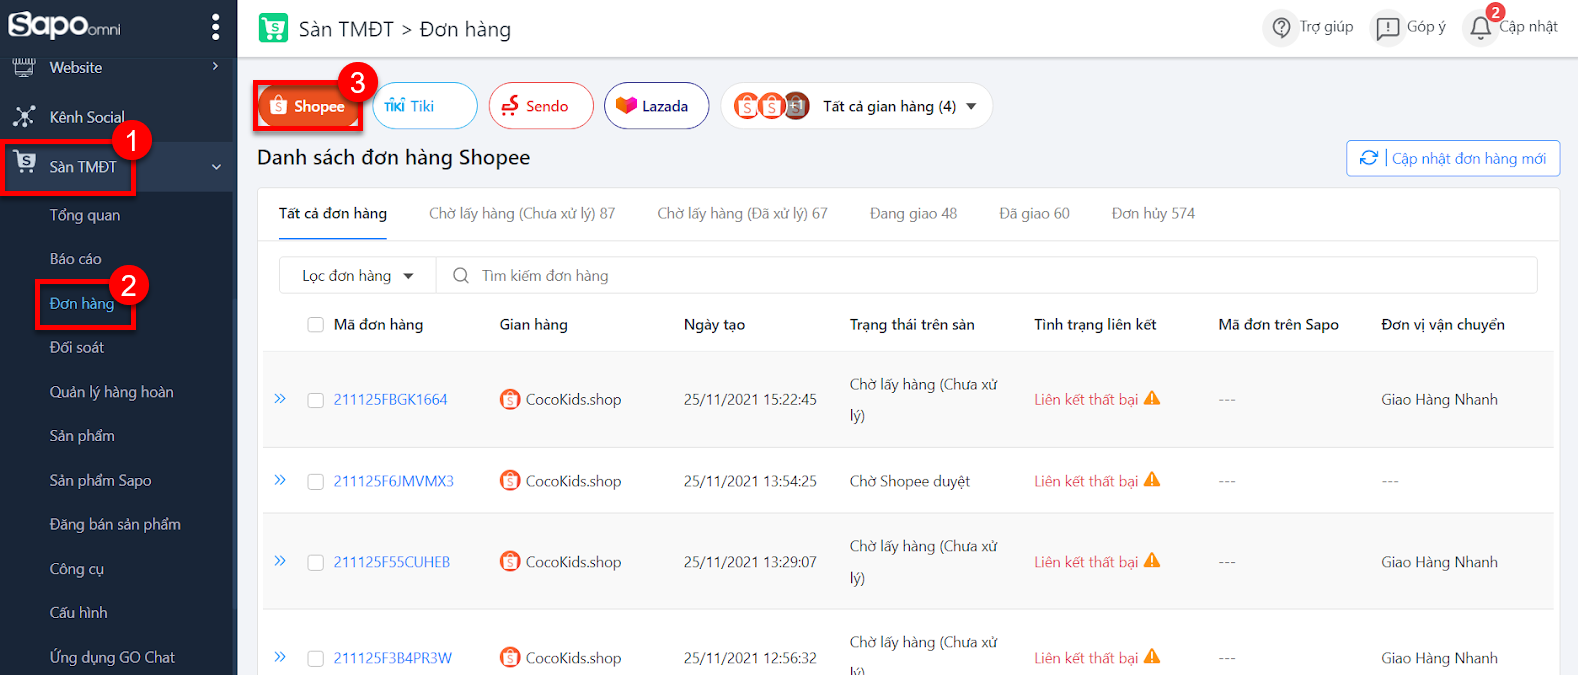
Task: Click Liên kết thất bại text for 211125F6JMVMX3
Action: point(1086,481)
